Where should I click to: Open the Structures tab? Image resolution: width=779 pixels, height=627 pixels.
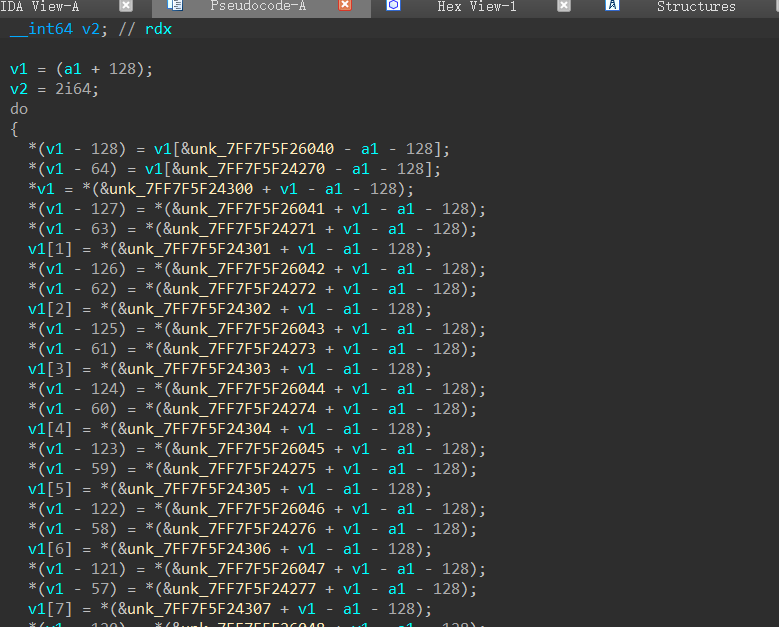click(x=695, y=7)
